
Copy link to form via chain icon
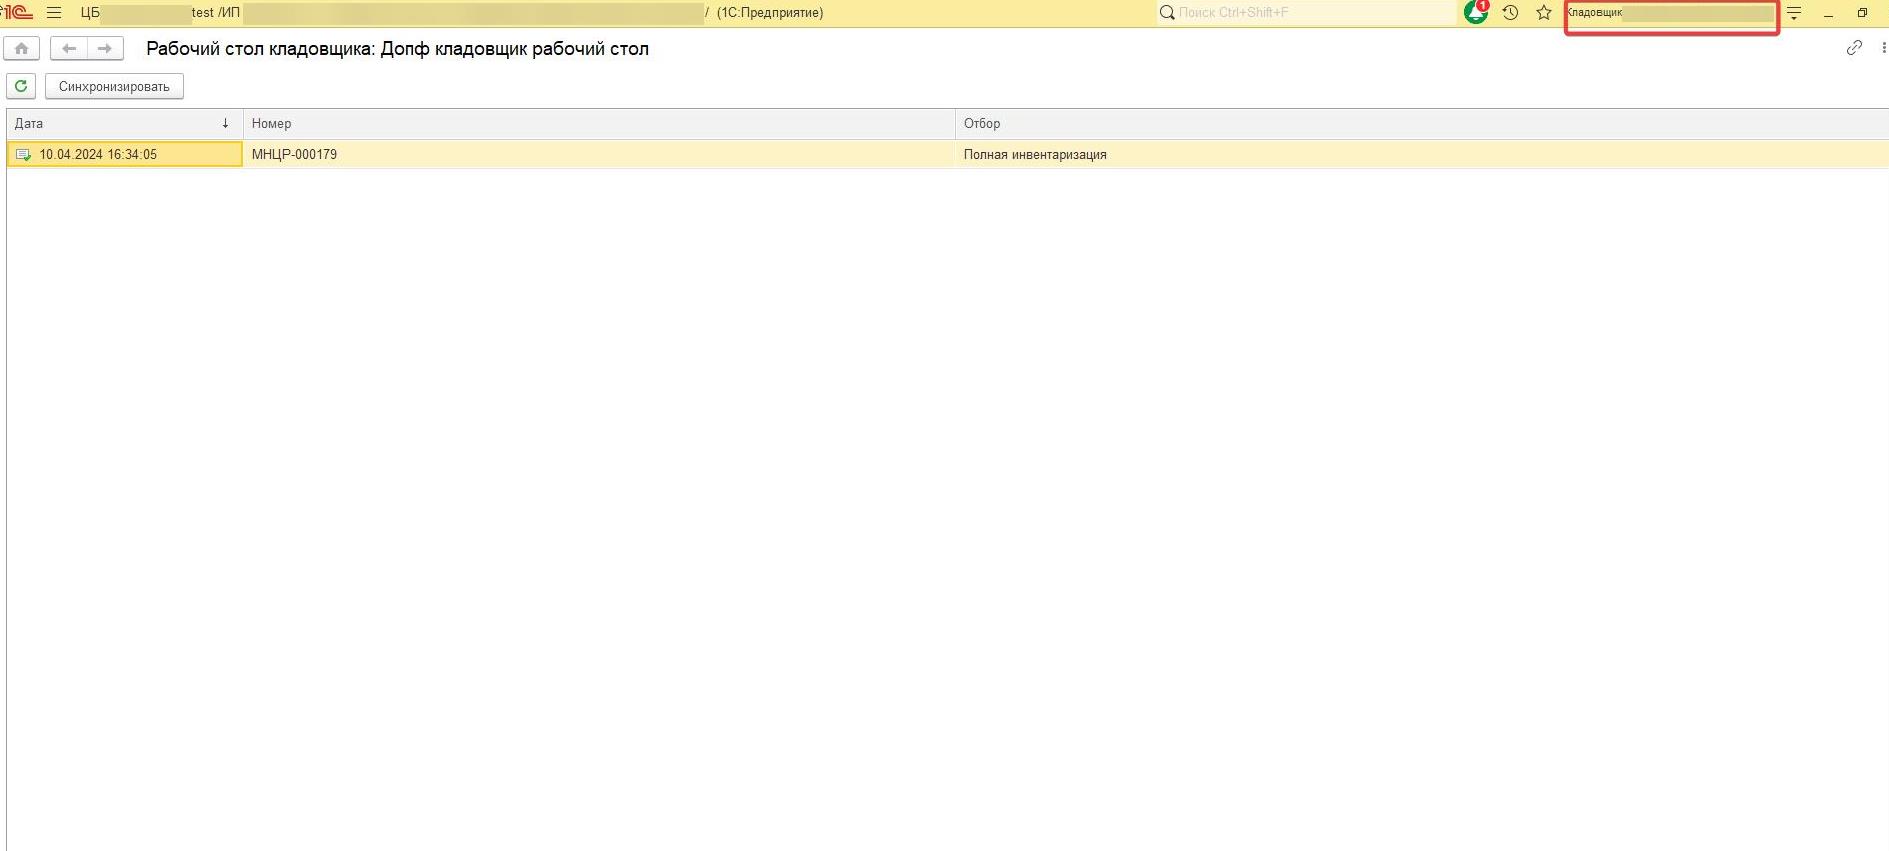[x=1854, y=48]
